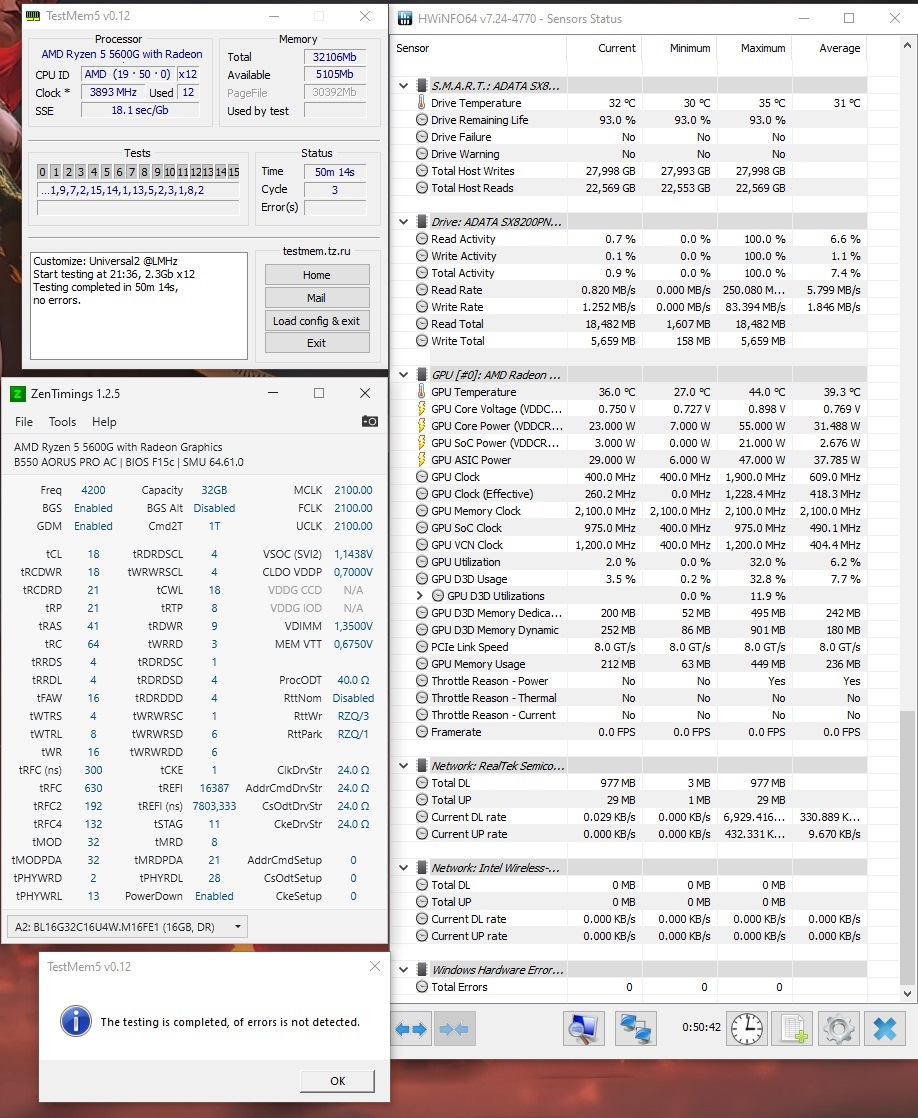Collapse Network Intel Wireless group

pos(404,868)
